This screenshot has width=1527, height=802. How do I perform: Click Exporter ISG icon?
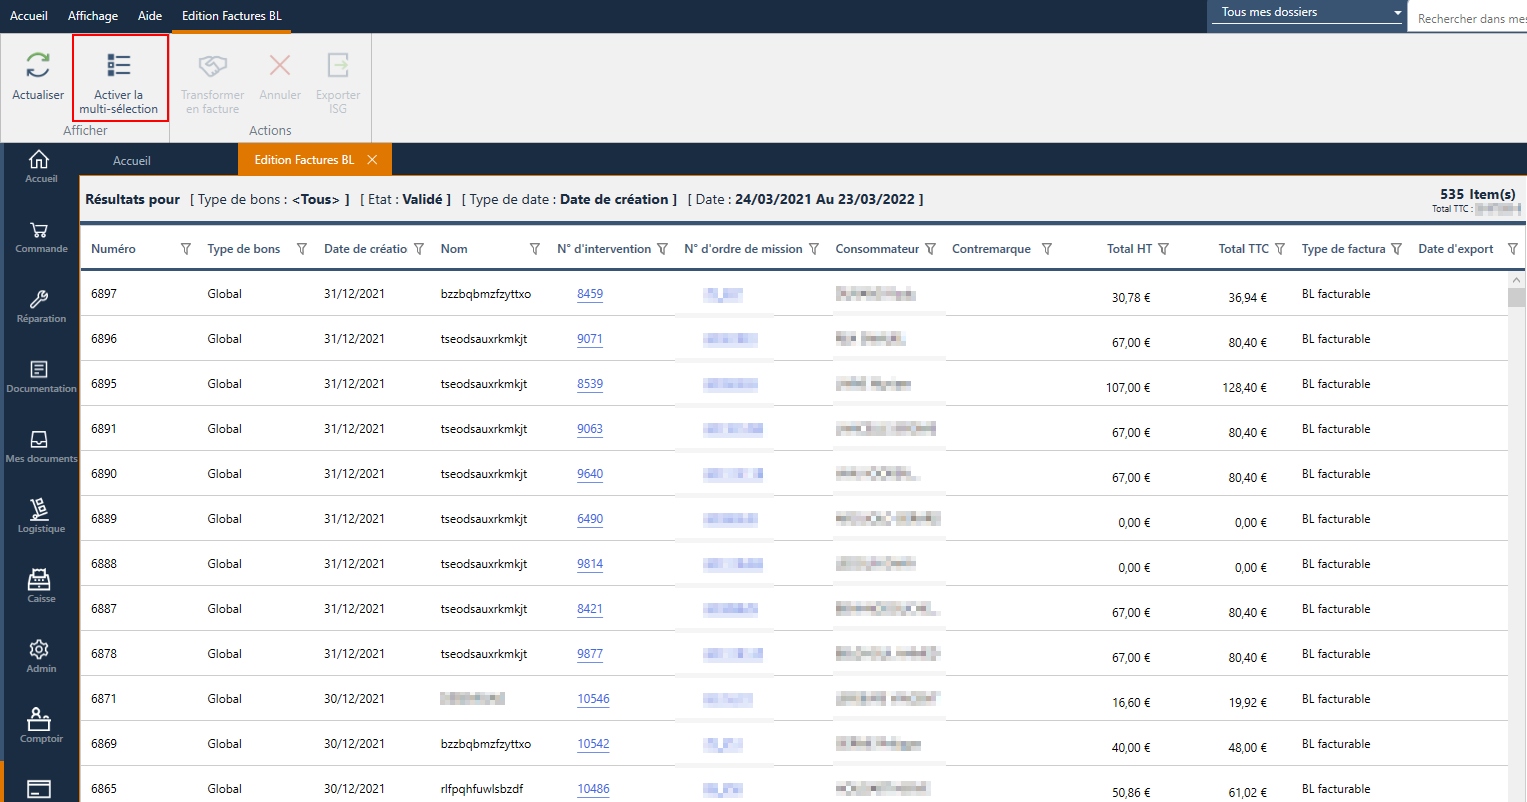[x=338, y=66]
